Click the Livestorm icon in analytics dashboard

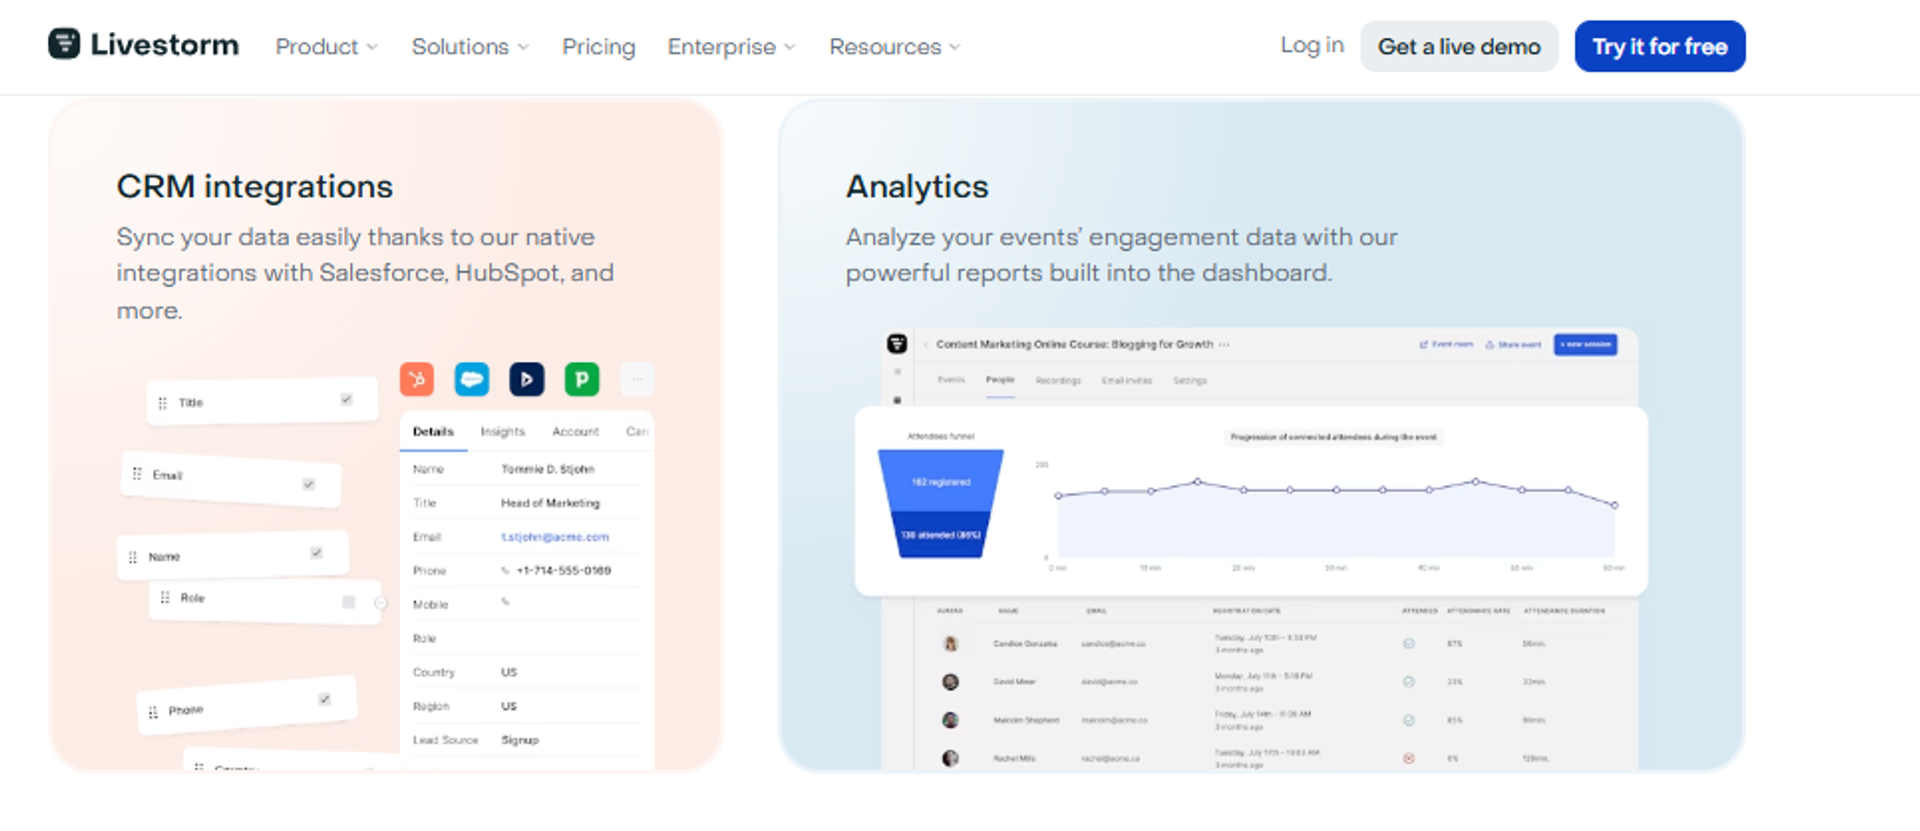click(x=897, y=344)
